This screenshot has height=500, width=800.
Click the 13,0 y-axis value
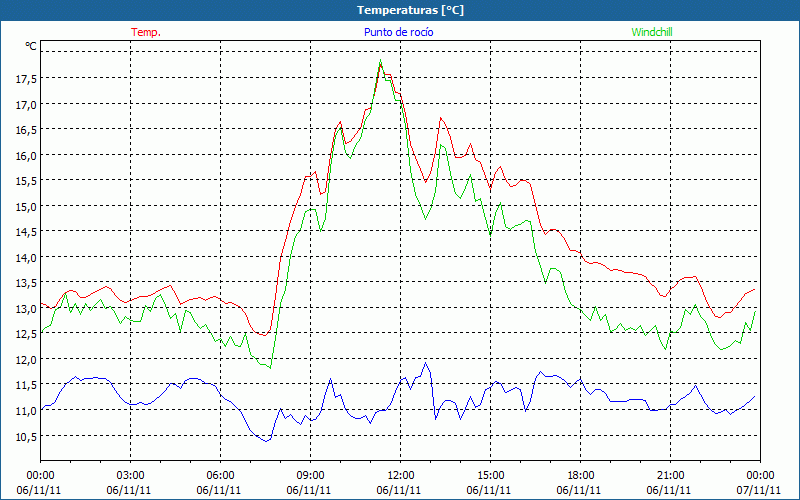pos(26,309)
